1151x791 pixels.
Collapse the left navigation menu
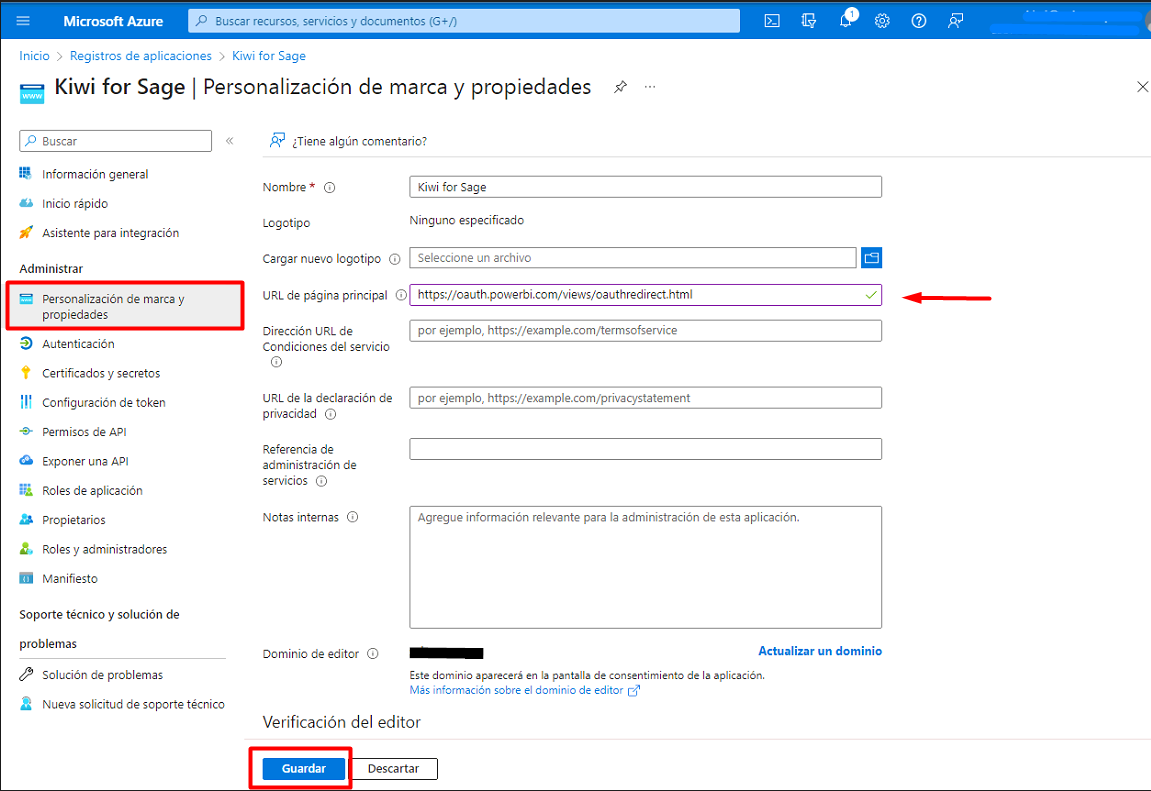click(x=230, y=141)
